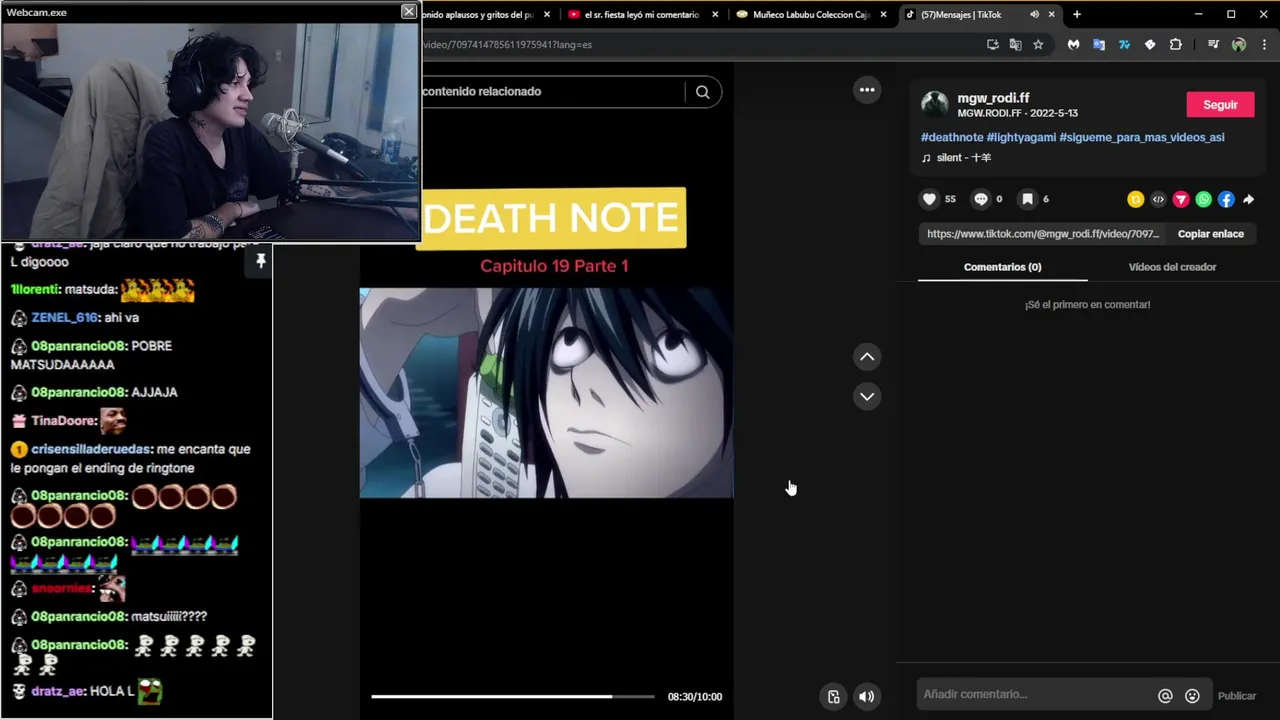Image resolution: width=1280 pixels, height=720 pixels.
Task: Click chat username 1llorenti
Action: pos(36,289)
